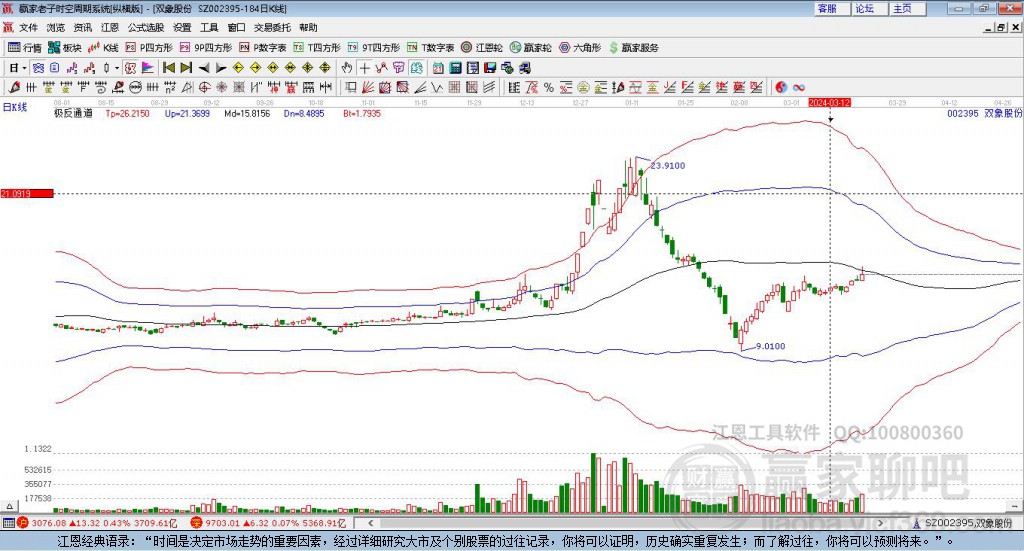1024x551 pixels.
Task: Select the zigzag wave line tool
Action: click(436, 87)
